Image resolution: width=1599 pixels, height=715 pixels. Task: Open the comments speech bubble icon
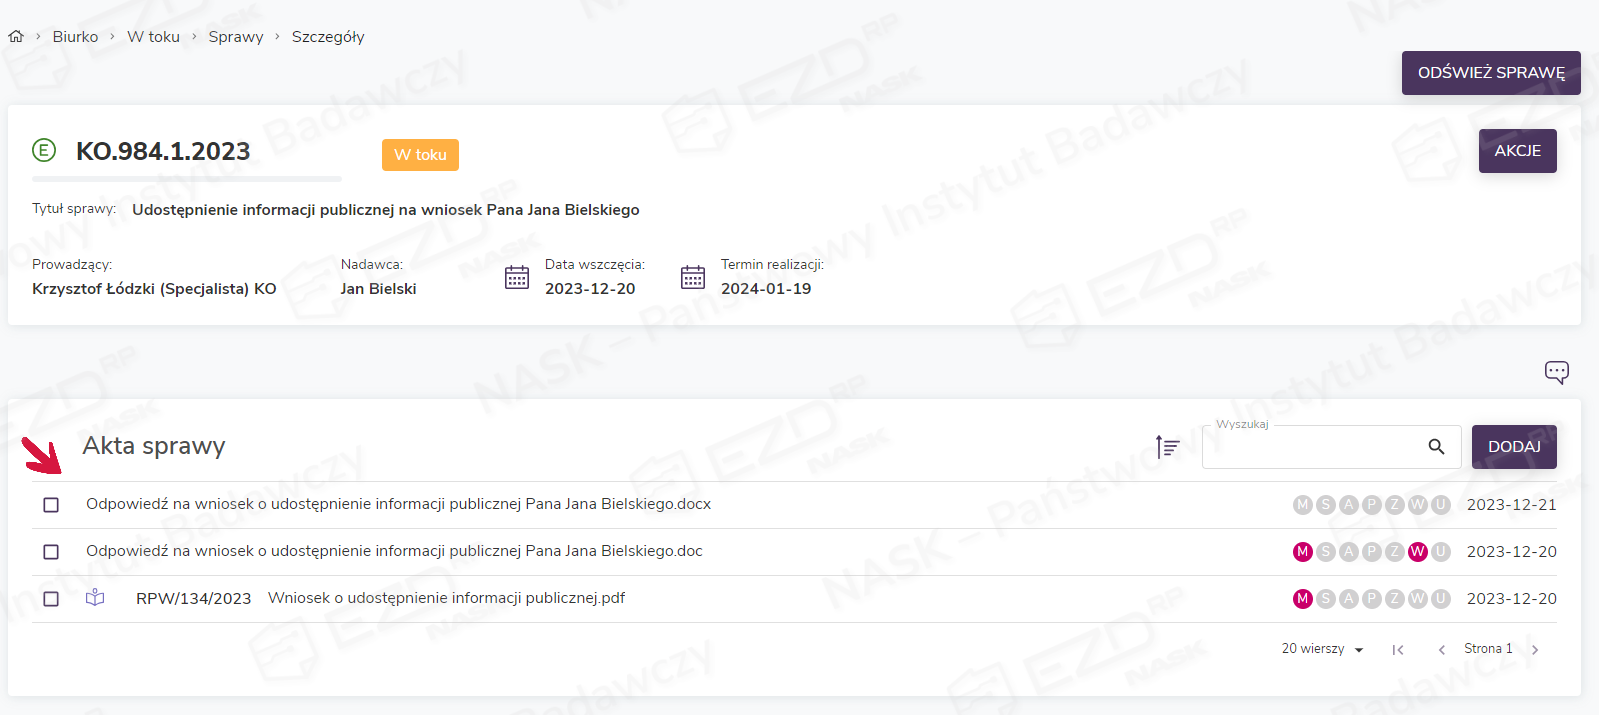[1556, 372]
